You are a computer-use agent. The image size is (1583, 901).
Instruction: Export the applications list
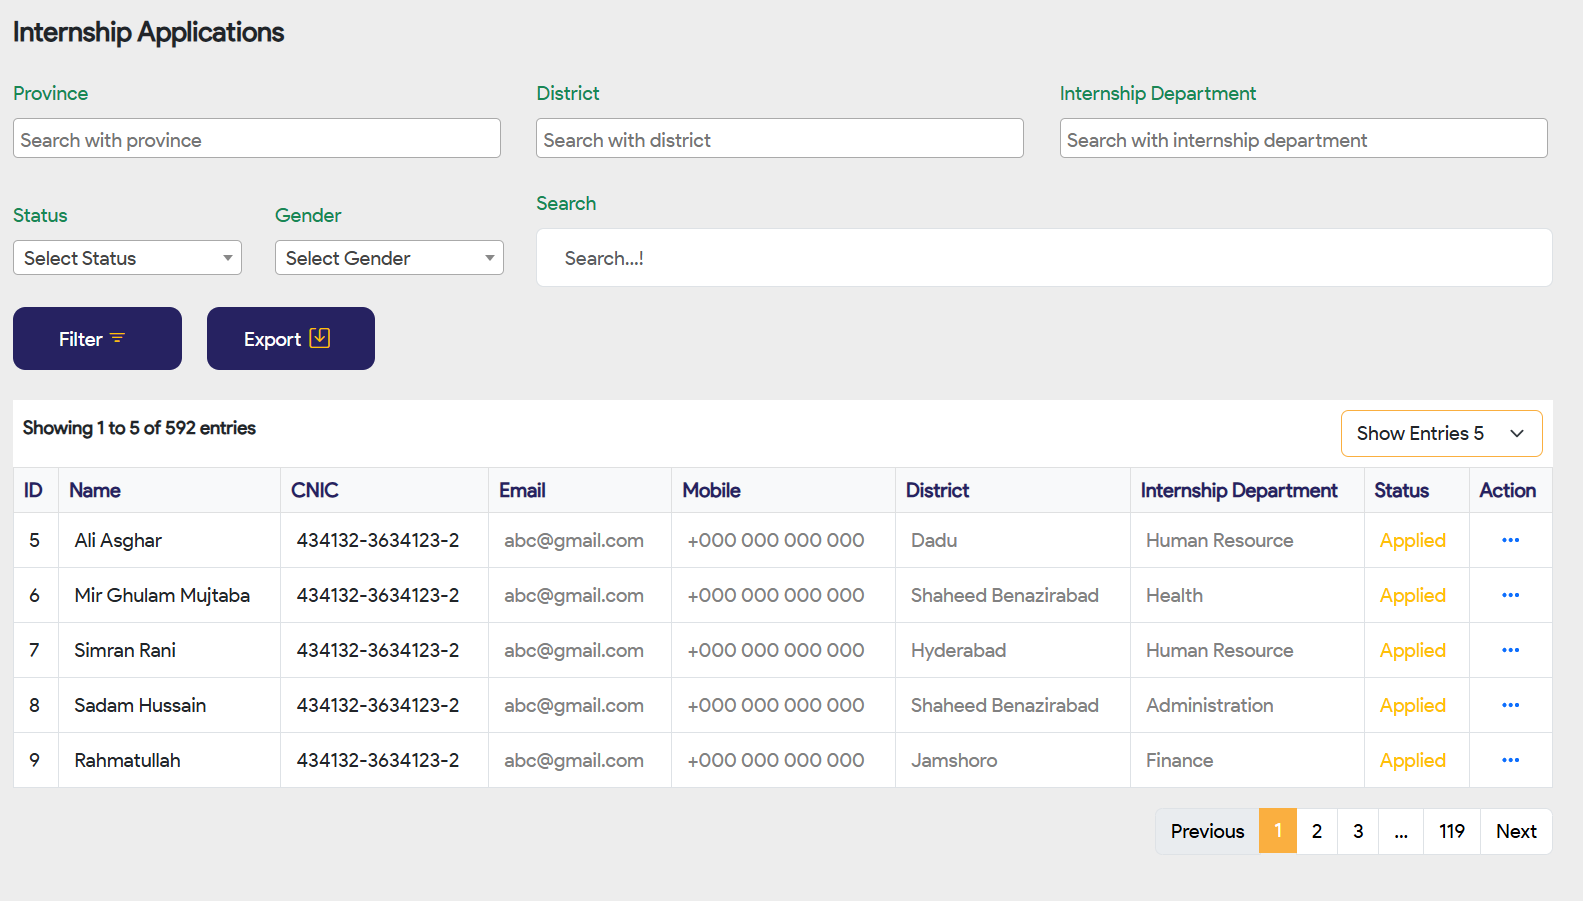point(290,339)
